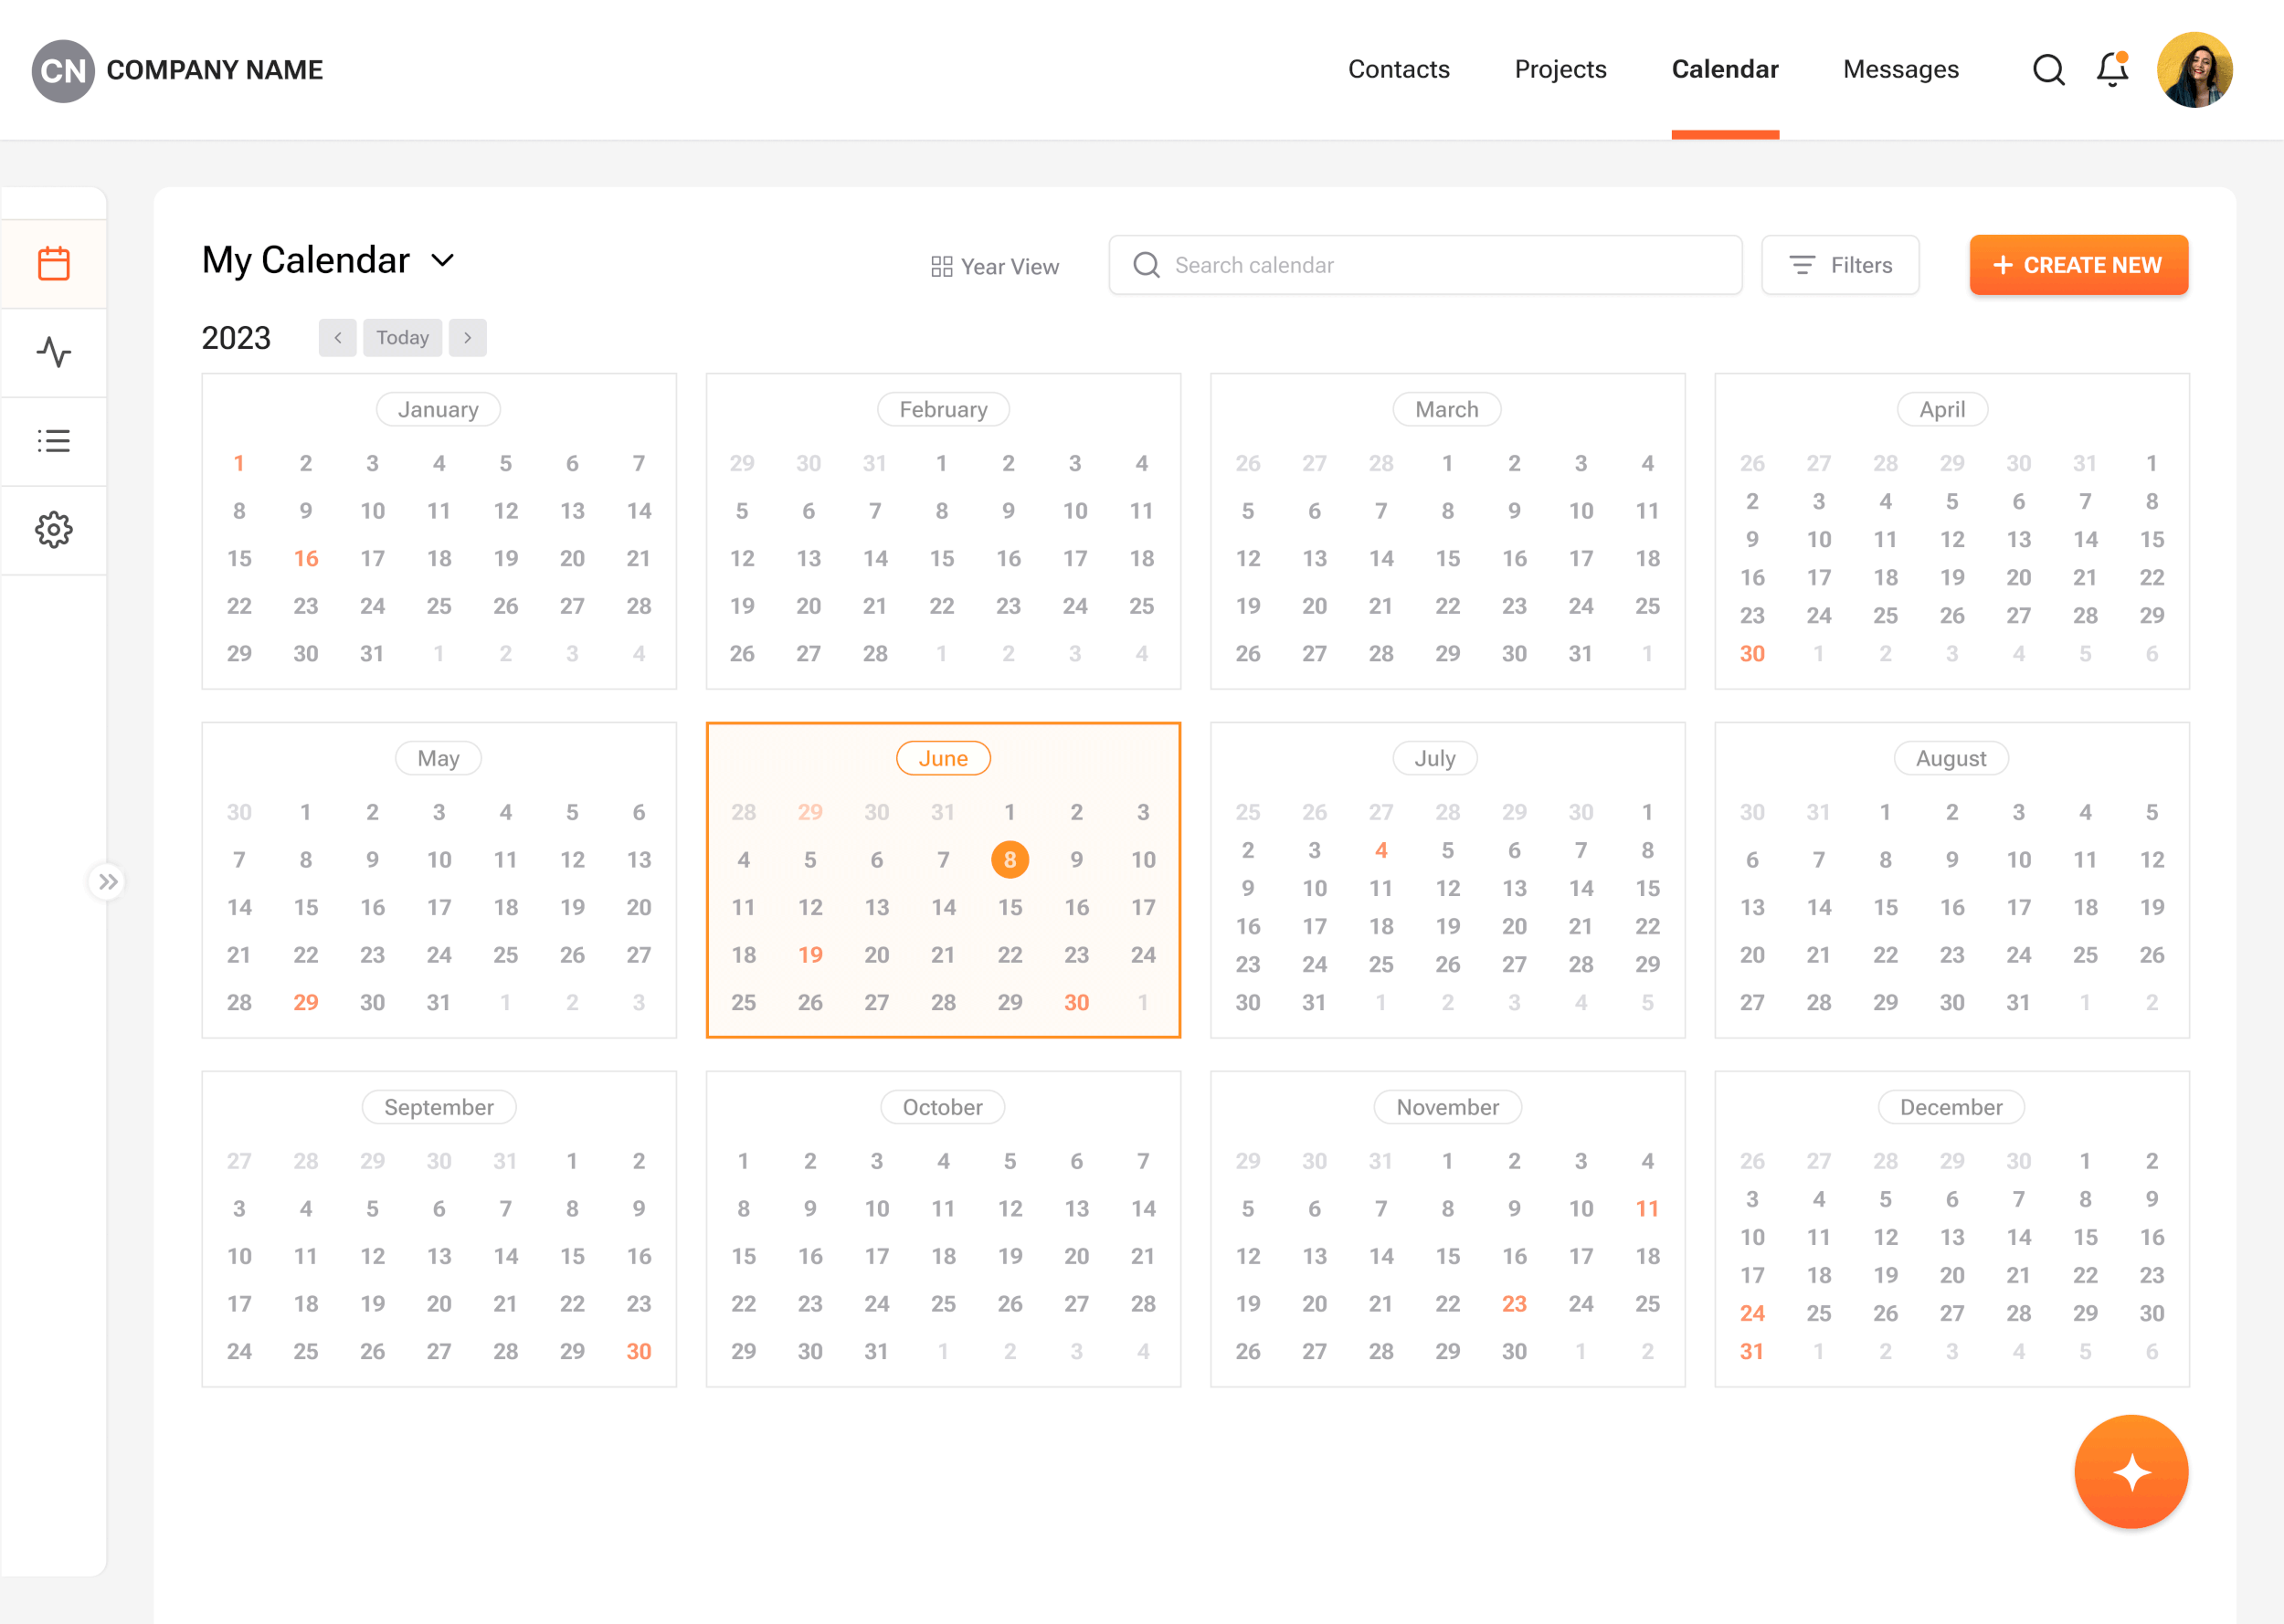
Task: Open the Contacts section
Action: (x=1398, y=69)
